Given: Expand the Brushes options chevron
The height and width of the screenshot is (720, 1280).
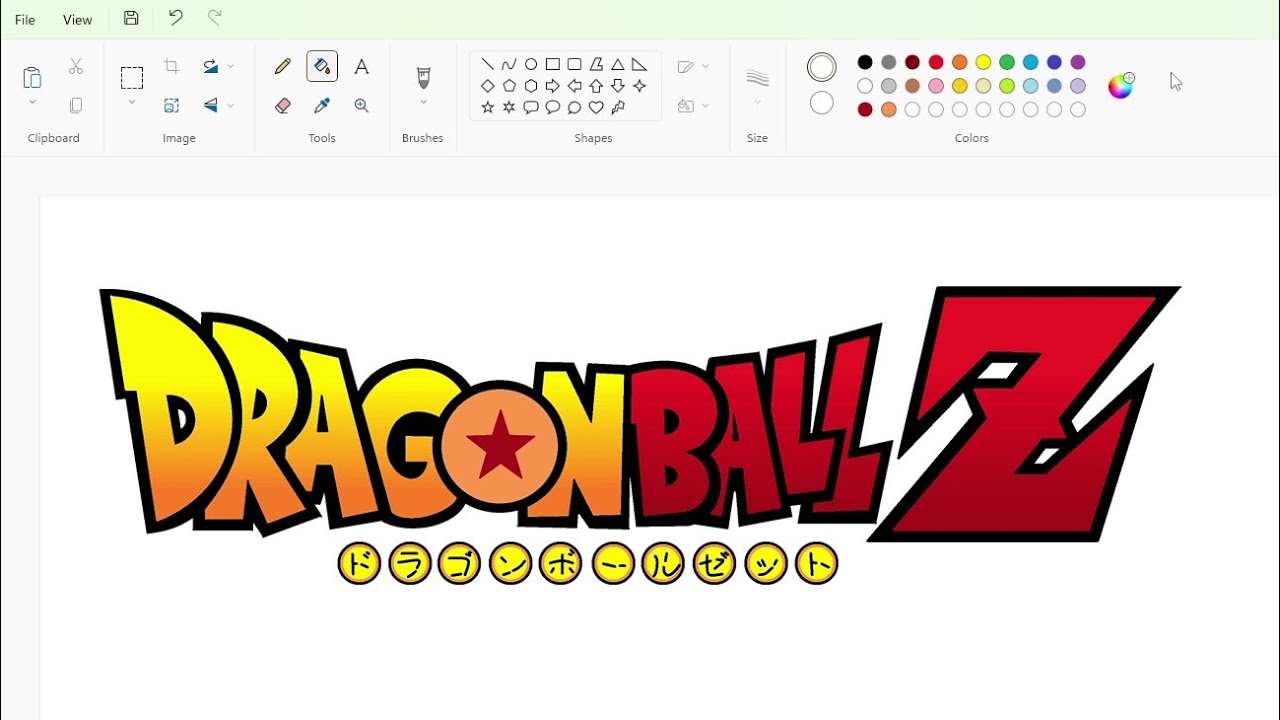Looking at the screenshot, I should click(423, 102).
